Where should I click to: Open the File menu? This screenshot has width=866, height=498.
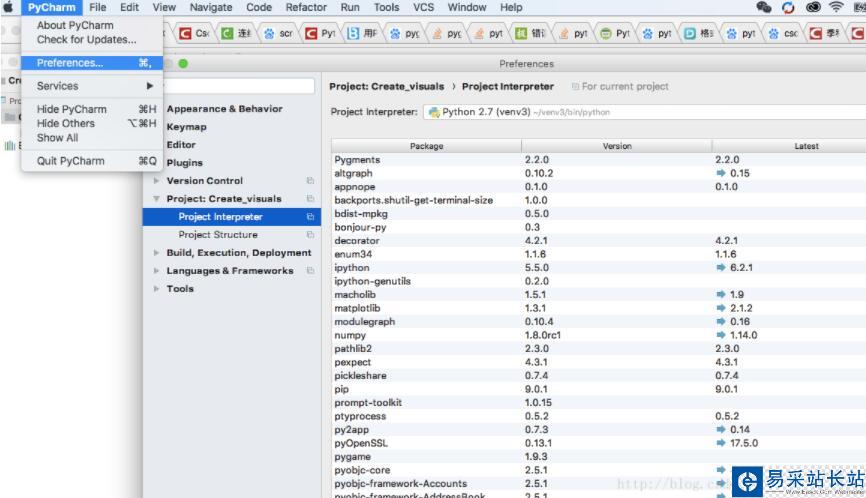point(98,8)
